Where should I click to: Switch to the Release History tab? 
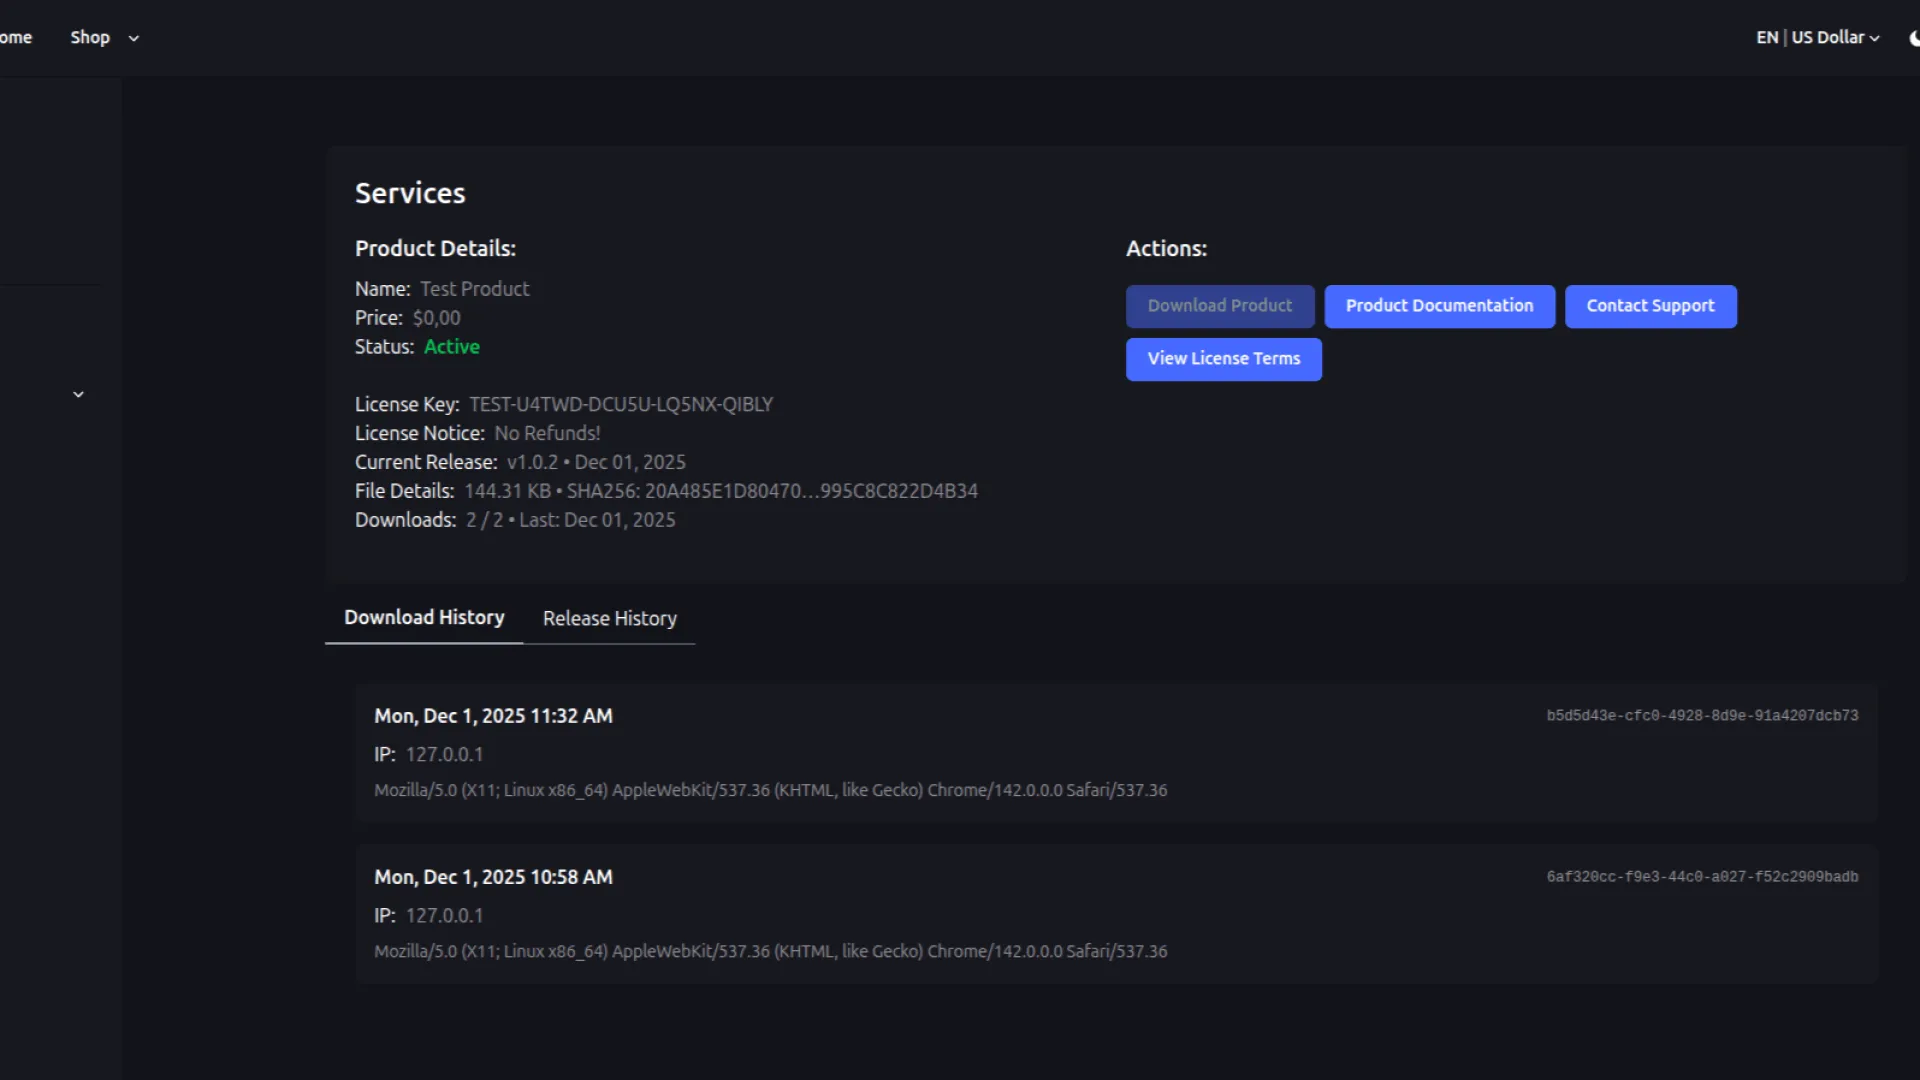(x=609, y=619)
